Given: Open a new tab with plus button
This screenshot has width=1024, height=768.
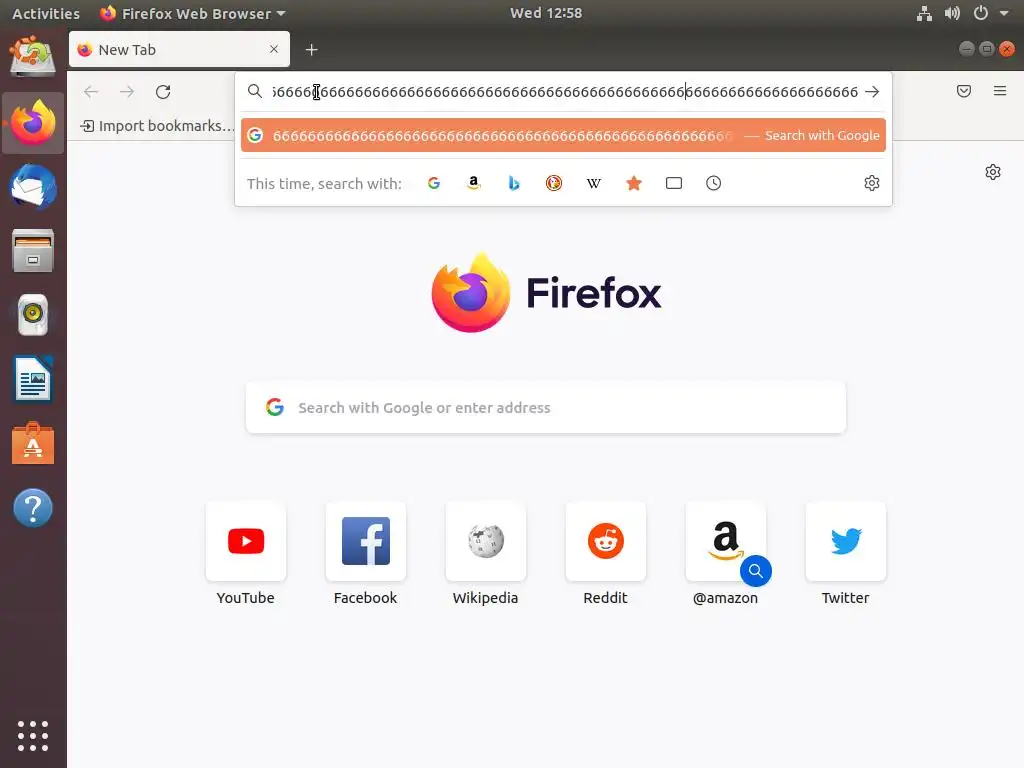Looking at the screenshot, I should point(312,50).
